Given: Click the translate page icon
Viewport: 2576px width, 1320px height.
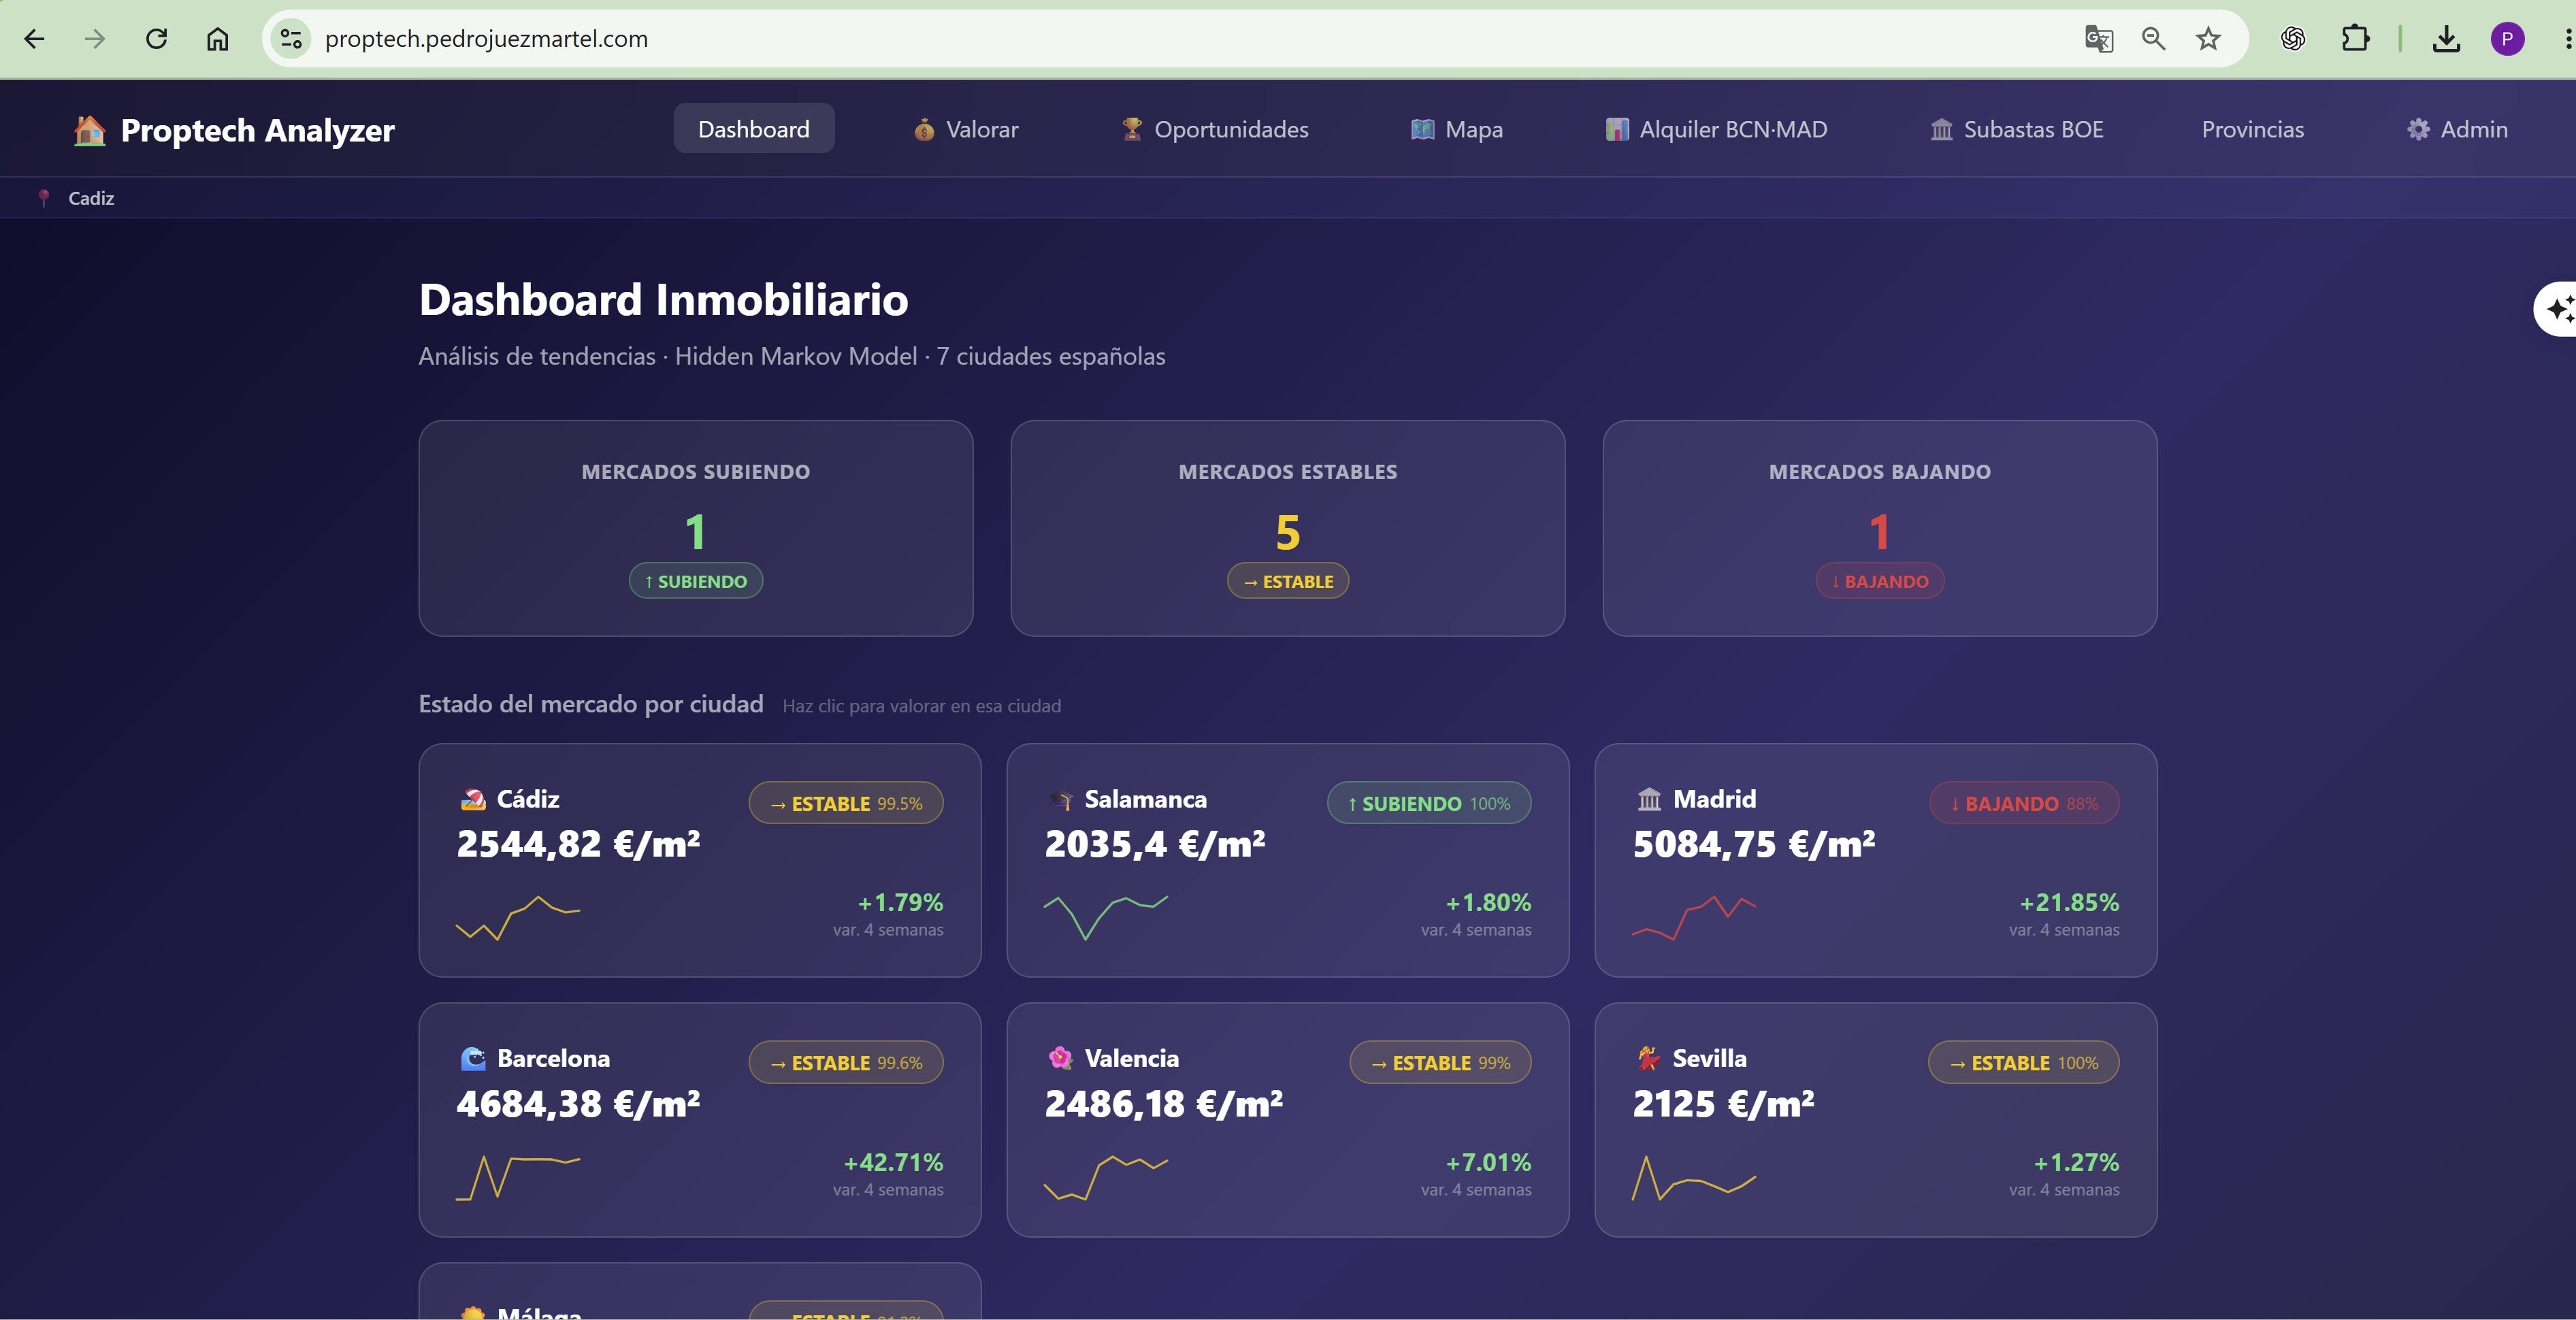Looking at the screenshot, I should [2098, 39].
